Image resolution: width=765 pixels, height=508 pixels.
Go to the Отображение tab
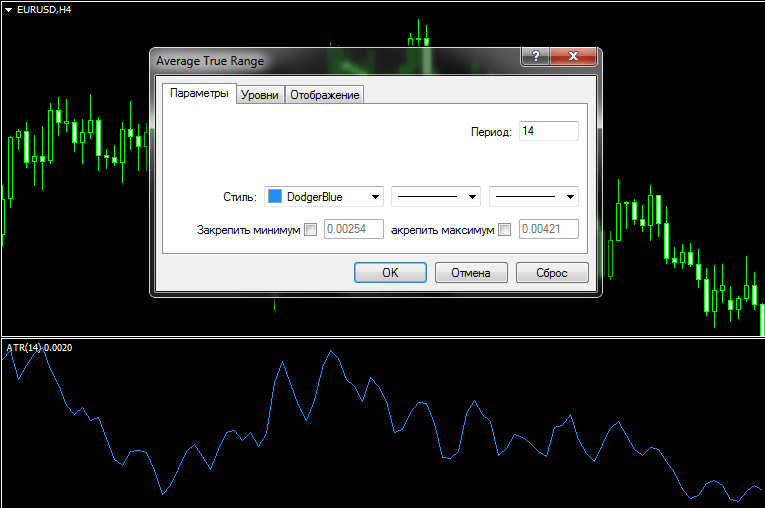[x=324, y=95]
